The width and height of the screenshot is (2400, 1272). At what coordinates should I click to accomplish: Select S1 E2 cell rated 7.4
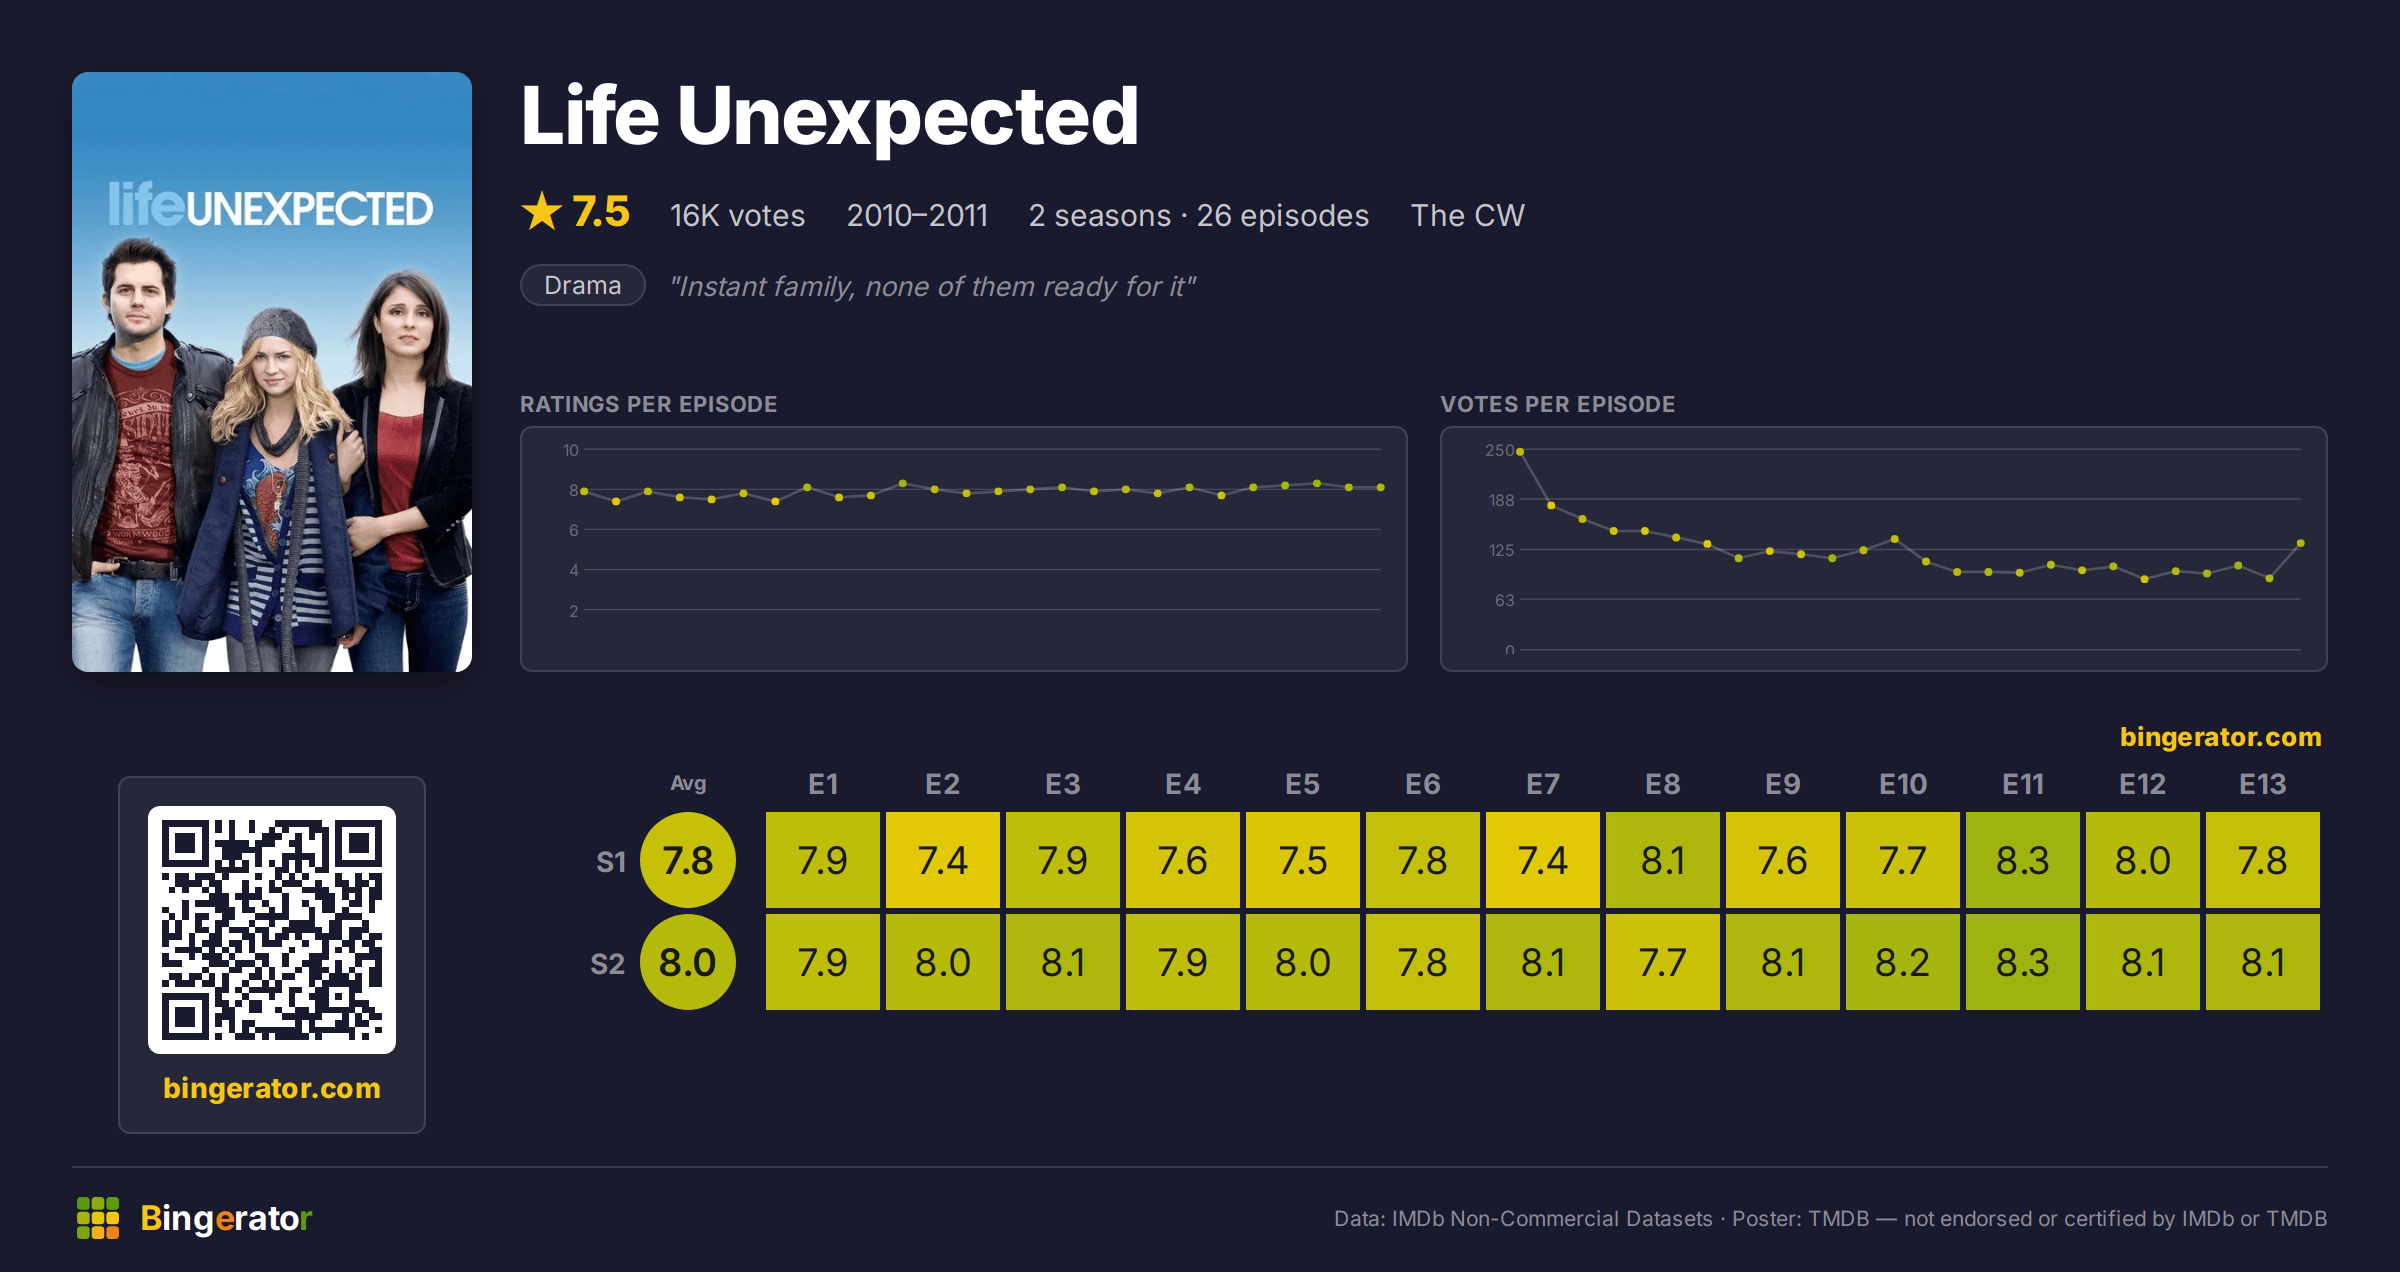click(943, 860)
